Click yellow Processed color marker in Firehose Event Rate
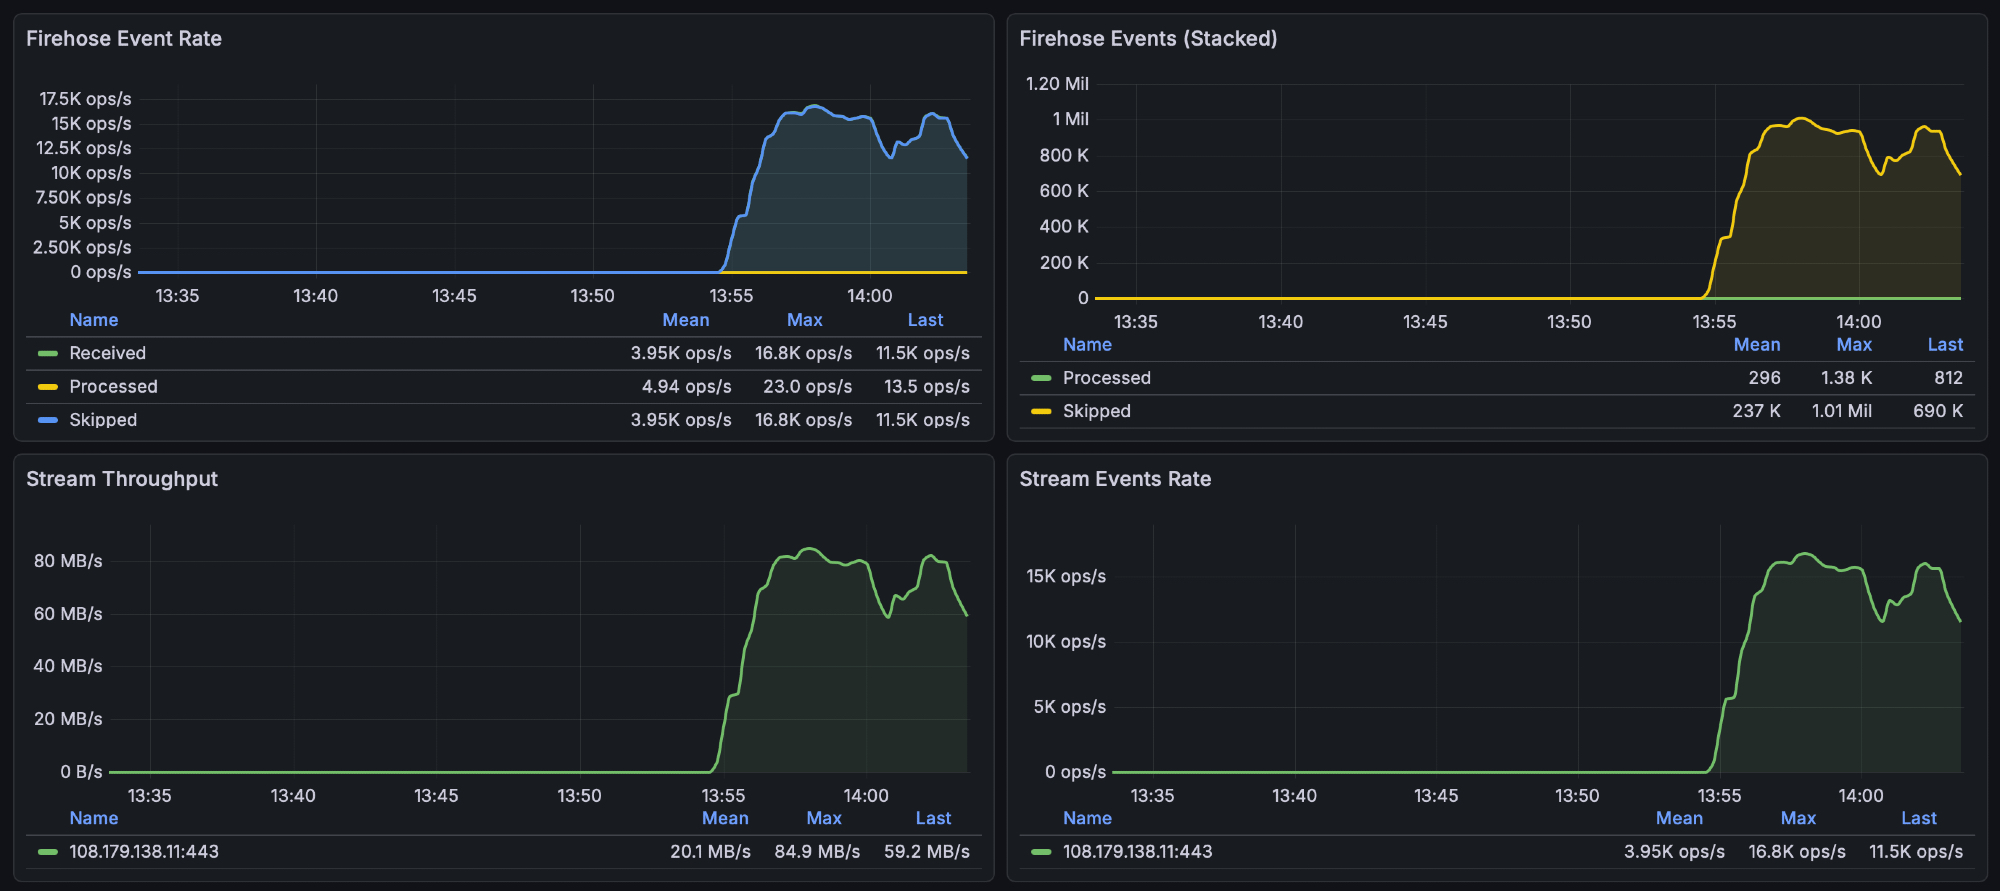 tap(47, 387)
